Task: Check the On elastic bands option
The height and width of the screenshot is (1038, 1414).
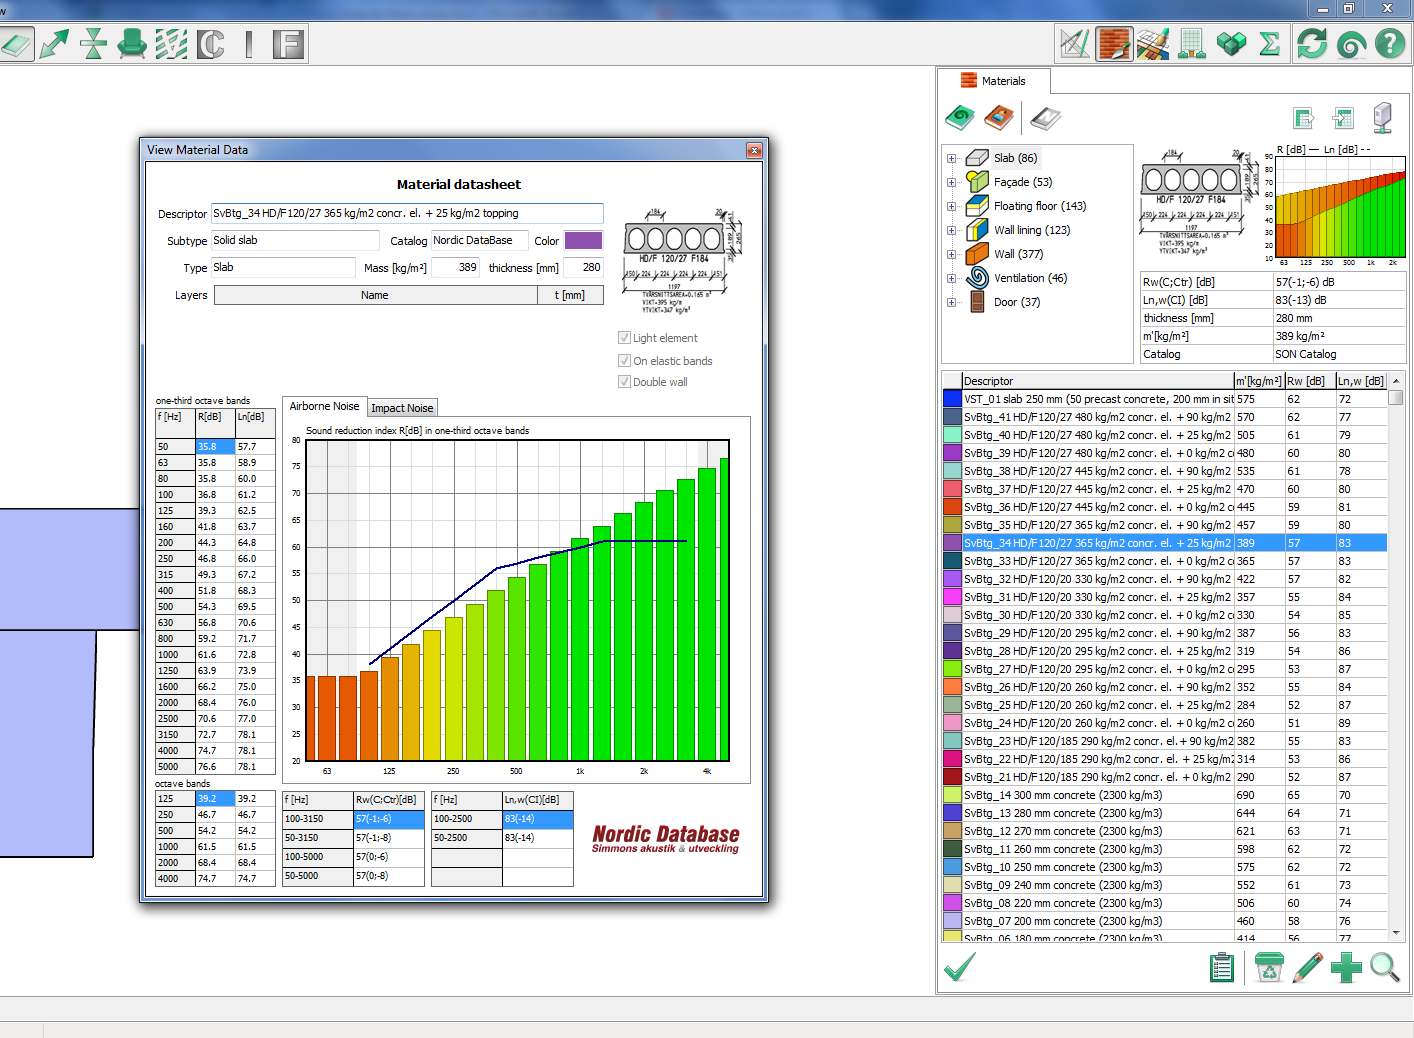Action: (625, 361)
